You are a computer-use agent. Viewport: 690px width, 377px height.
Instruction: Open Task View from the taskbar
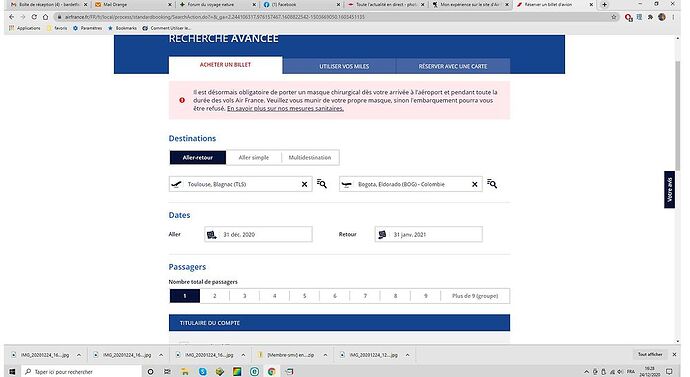click(167, 372)
